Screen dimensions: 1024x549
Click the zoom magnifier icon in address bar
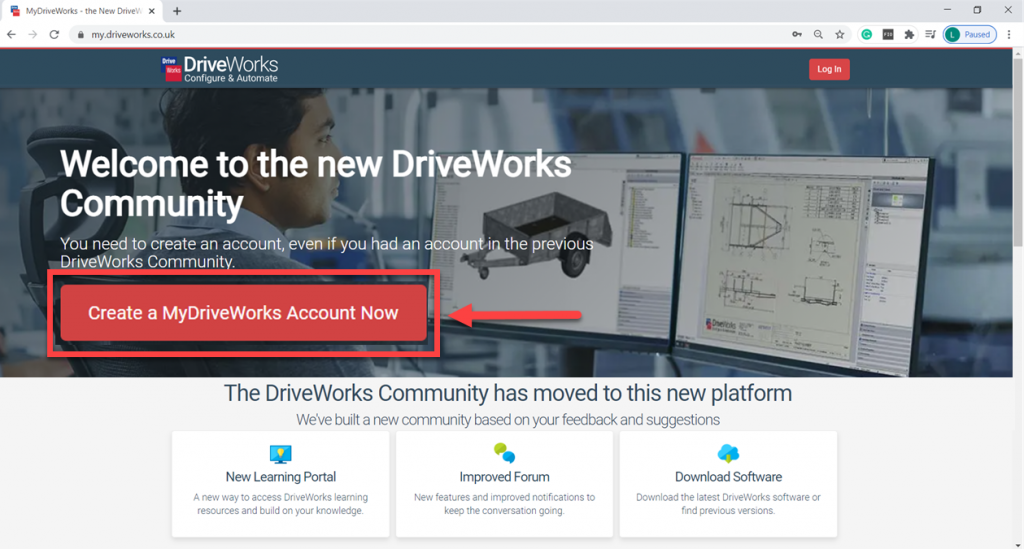(x=818, y=35)
